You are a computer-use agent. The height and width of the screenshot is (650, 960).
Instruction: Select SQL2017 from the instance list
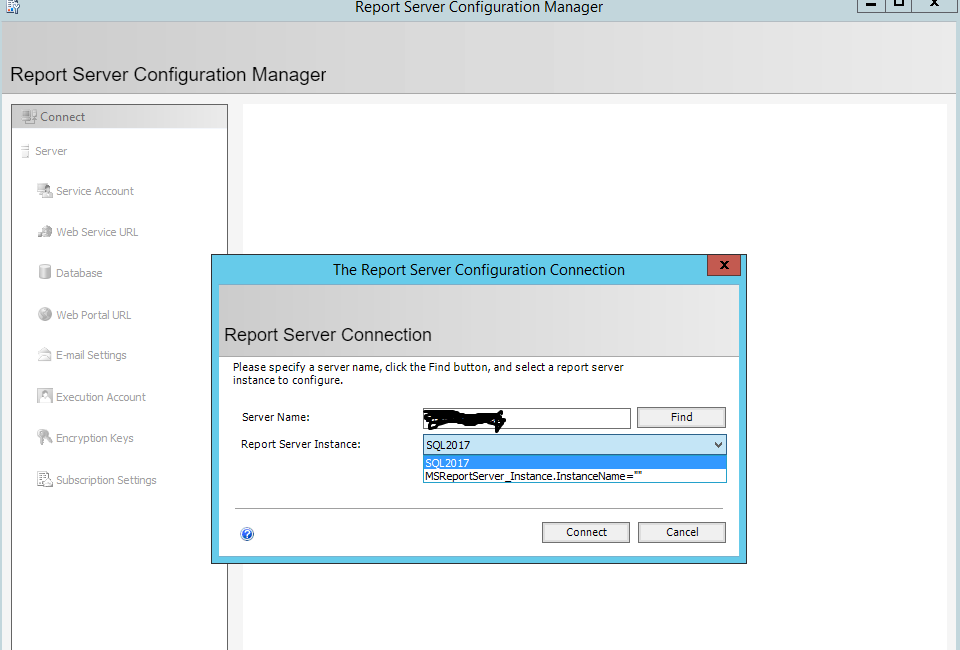click(x=574, y=463)
